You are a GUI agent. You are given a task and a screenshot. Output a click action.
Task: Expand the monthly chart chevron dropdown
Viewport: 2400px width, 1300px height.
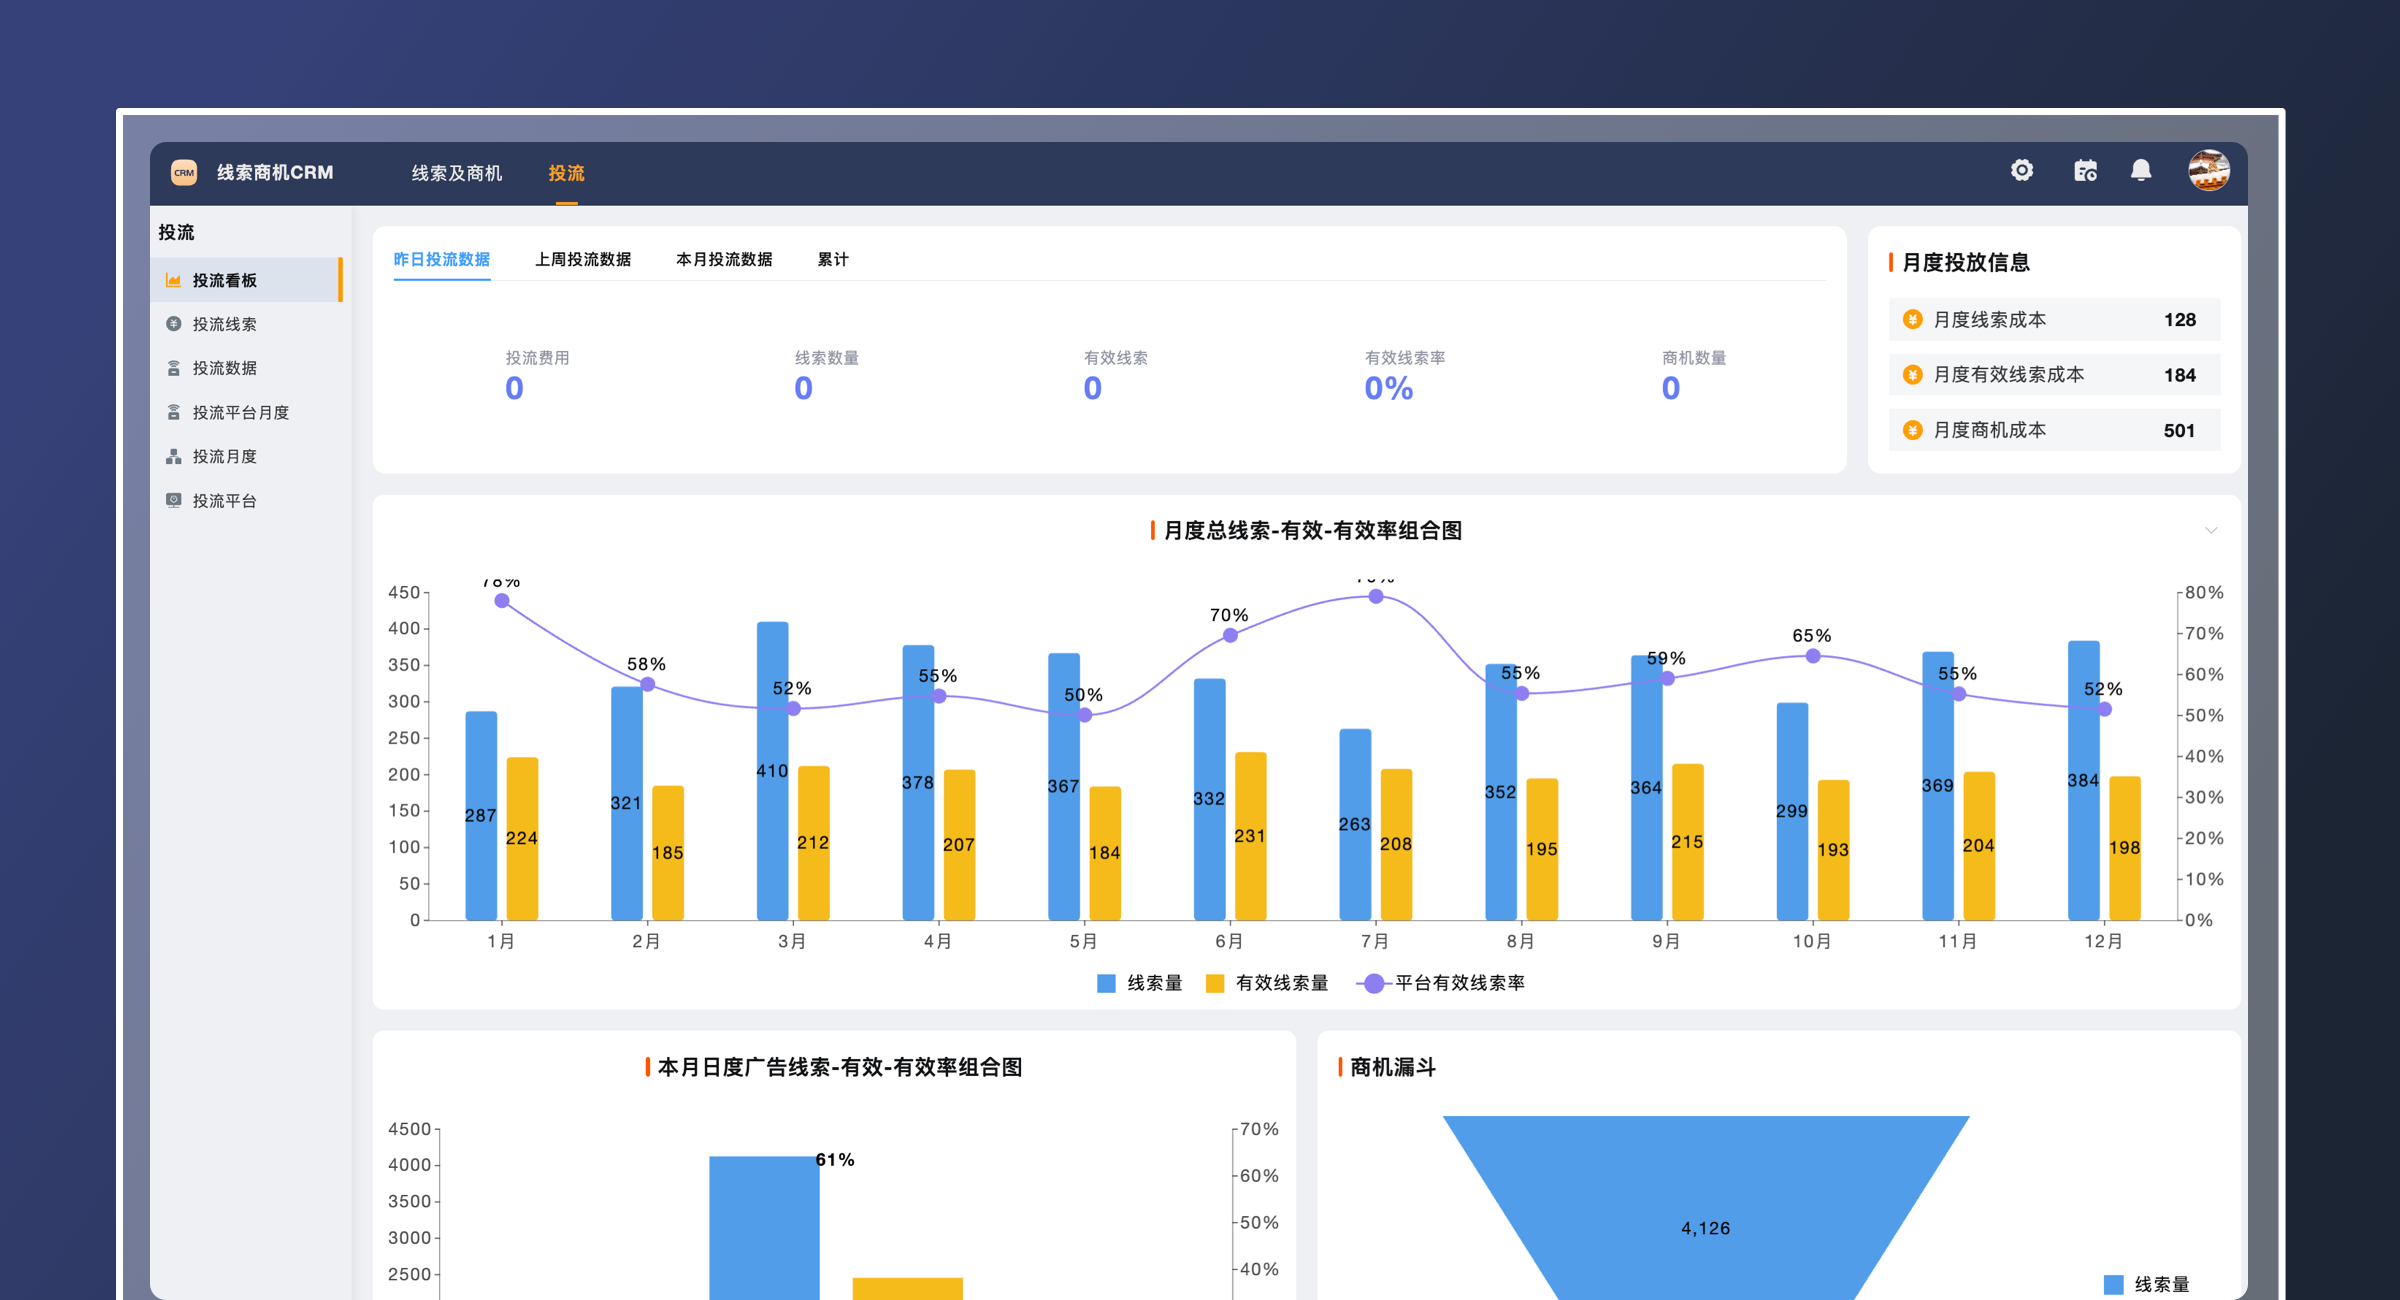coord(2211,530)
